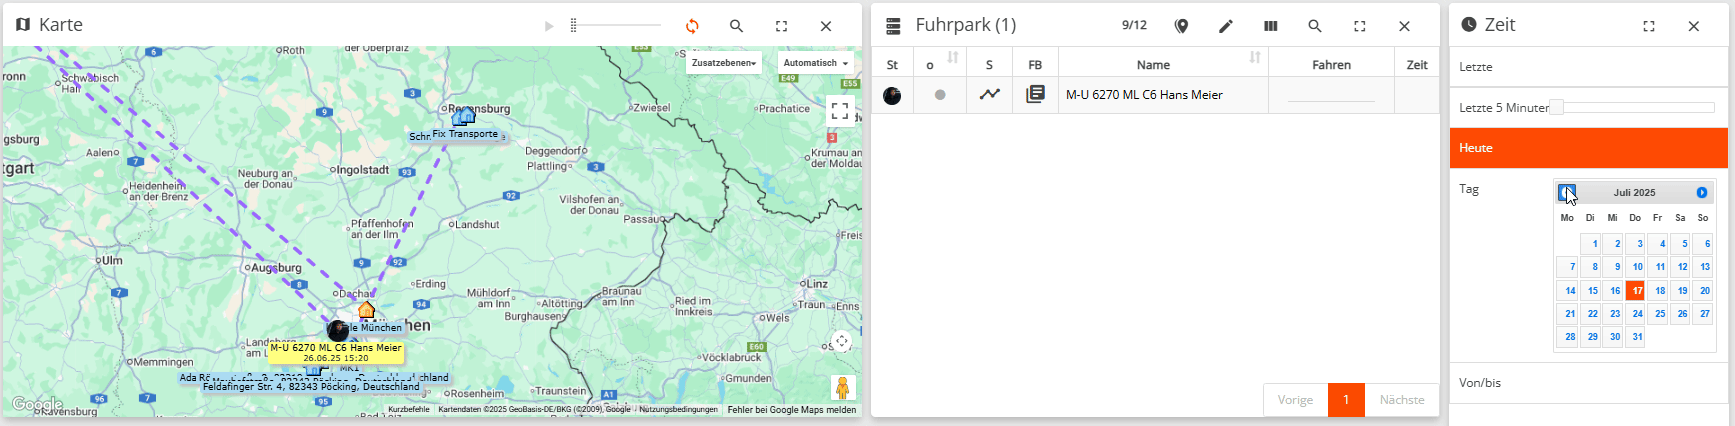Go to next month in calendar
The height and width of the screenshot is (426, 1735).
pos(1702,192)
